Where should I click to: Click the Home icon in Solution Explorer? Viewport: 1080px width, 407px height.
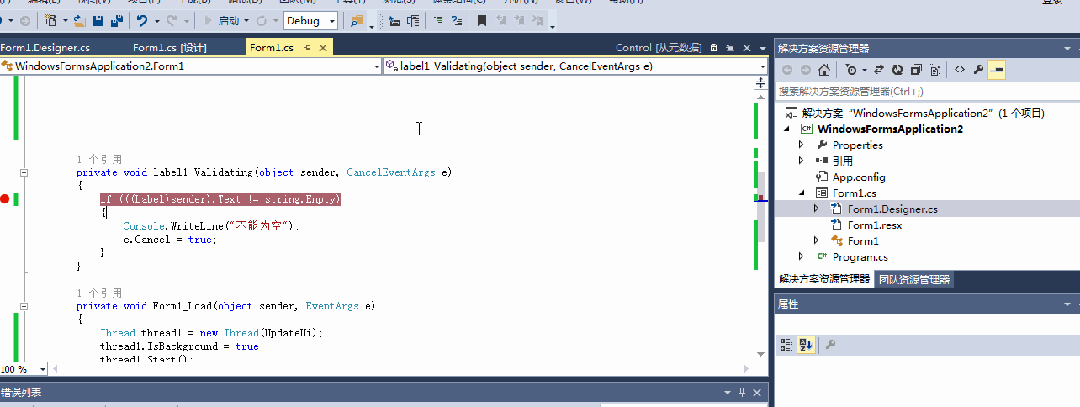click(823, 69)
